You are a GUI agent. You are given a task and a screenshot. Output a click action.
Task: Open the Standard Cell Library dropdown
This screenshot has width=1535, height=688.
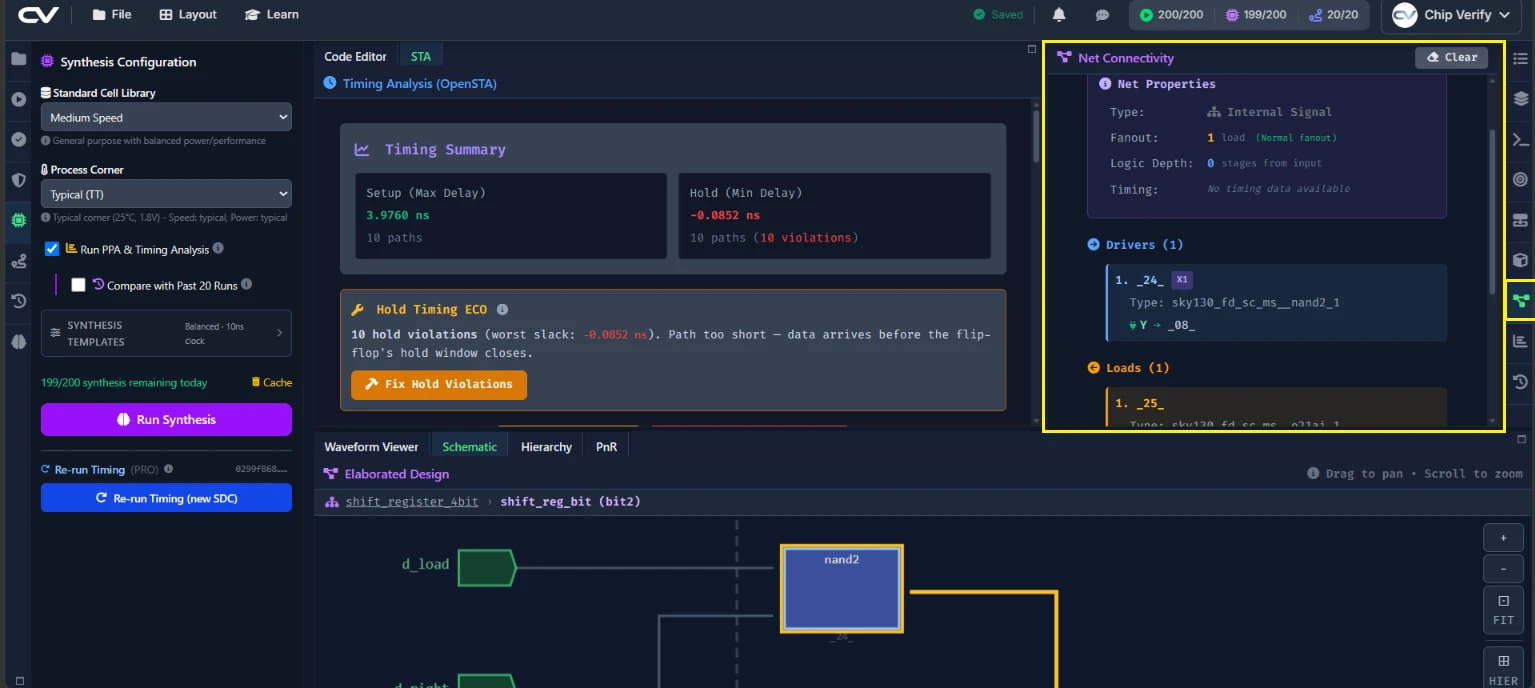[x=166, y=117]
